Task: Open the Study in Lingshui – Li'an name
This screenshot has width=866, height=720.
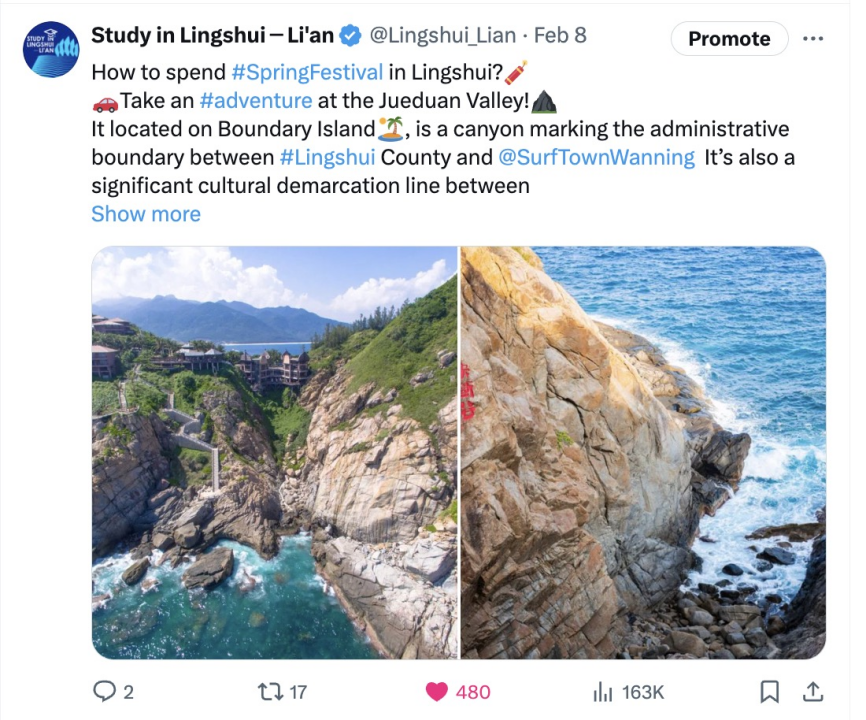Action: point(213,35)
